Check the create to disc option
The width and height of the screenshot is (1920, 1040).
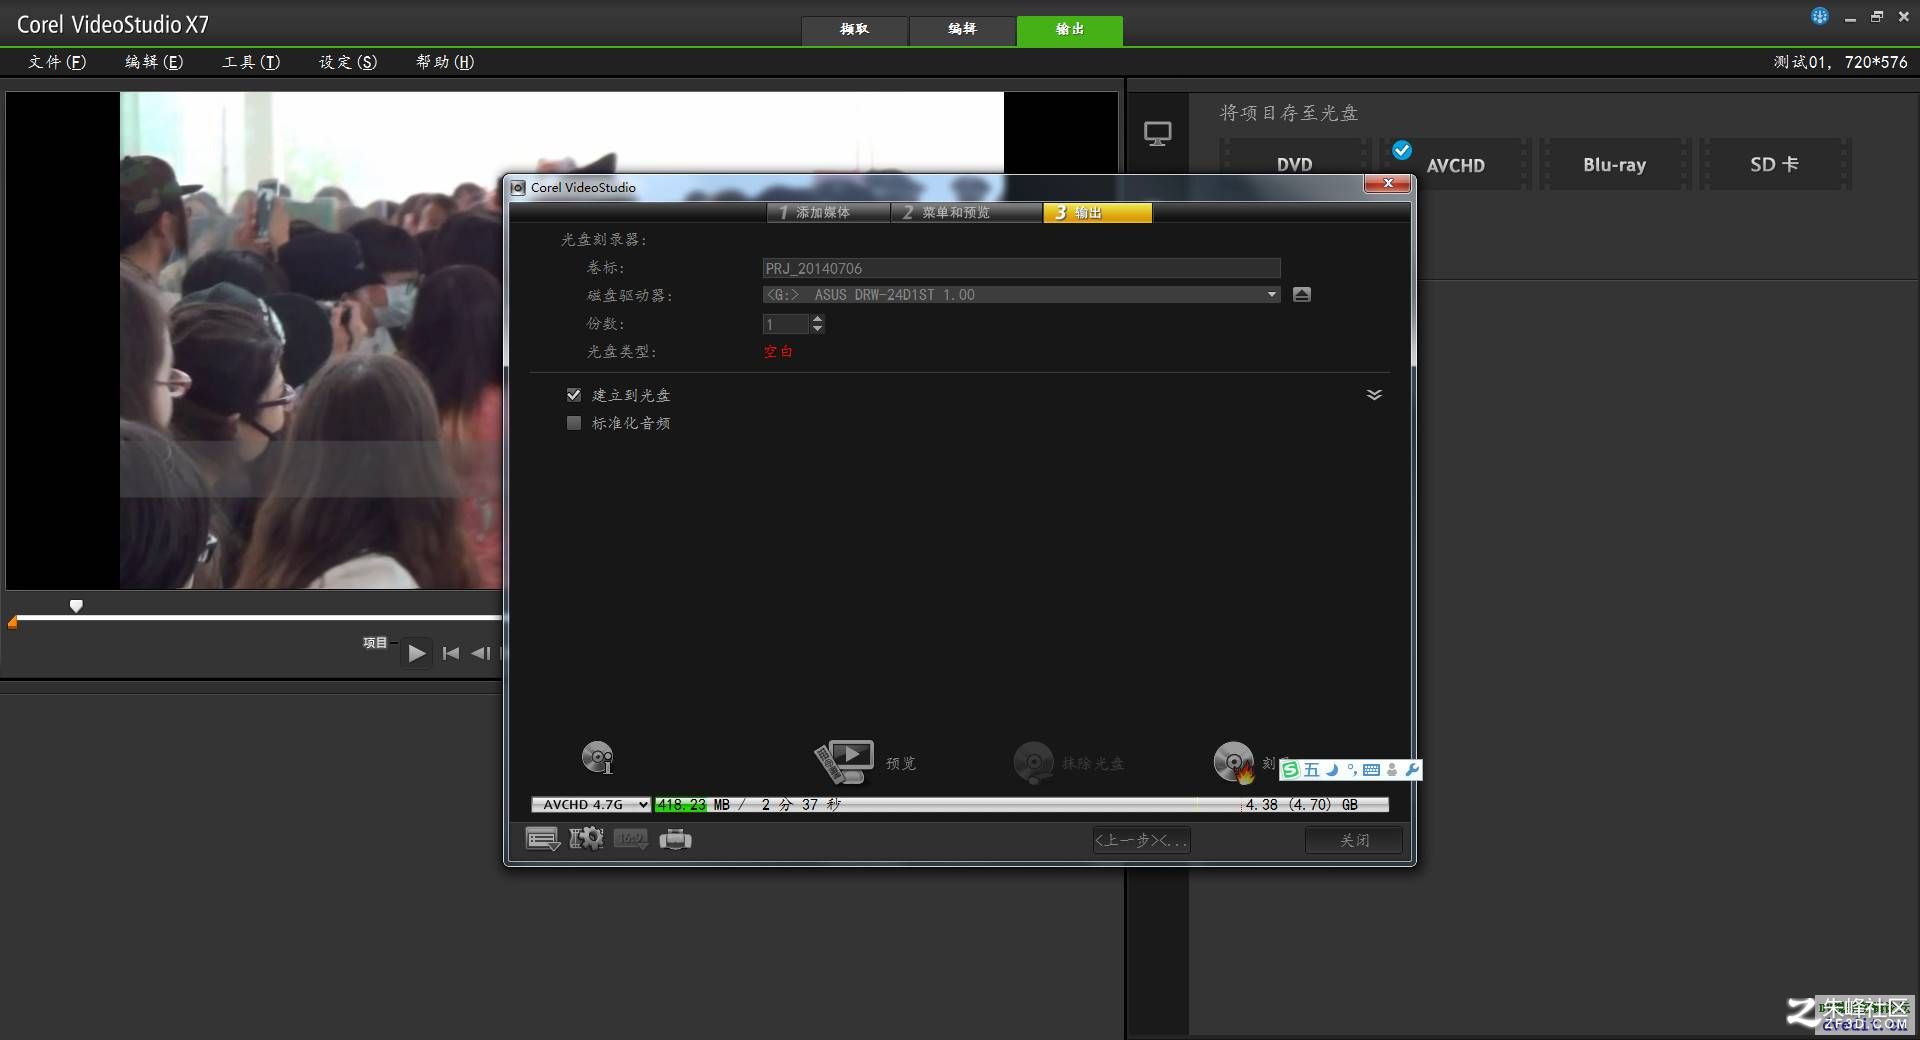pos(574,395)
